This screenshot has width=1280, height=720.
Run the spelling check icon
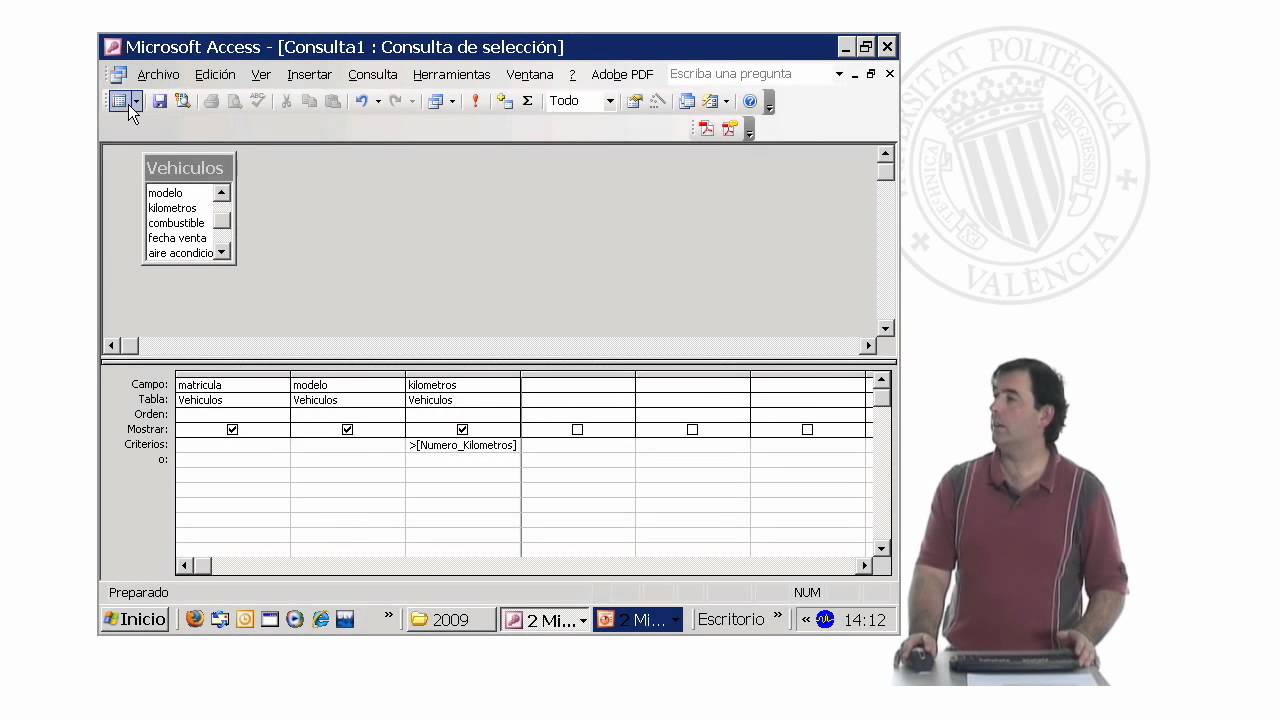[x=257, y=101]
